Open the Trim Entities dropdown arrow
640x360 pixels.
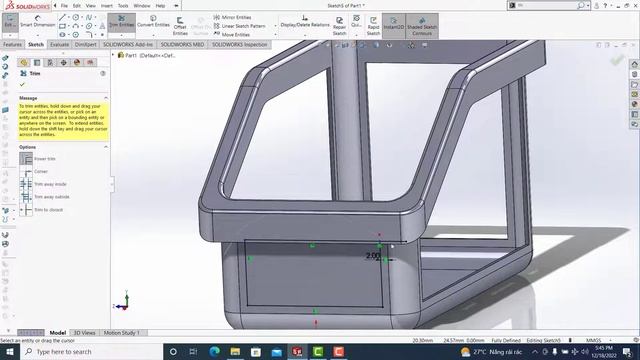click(x=122, y=35)
